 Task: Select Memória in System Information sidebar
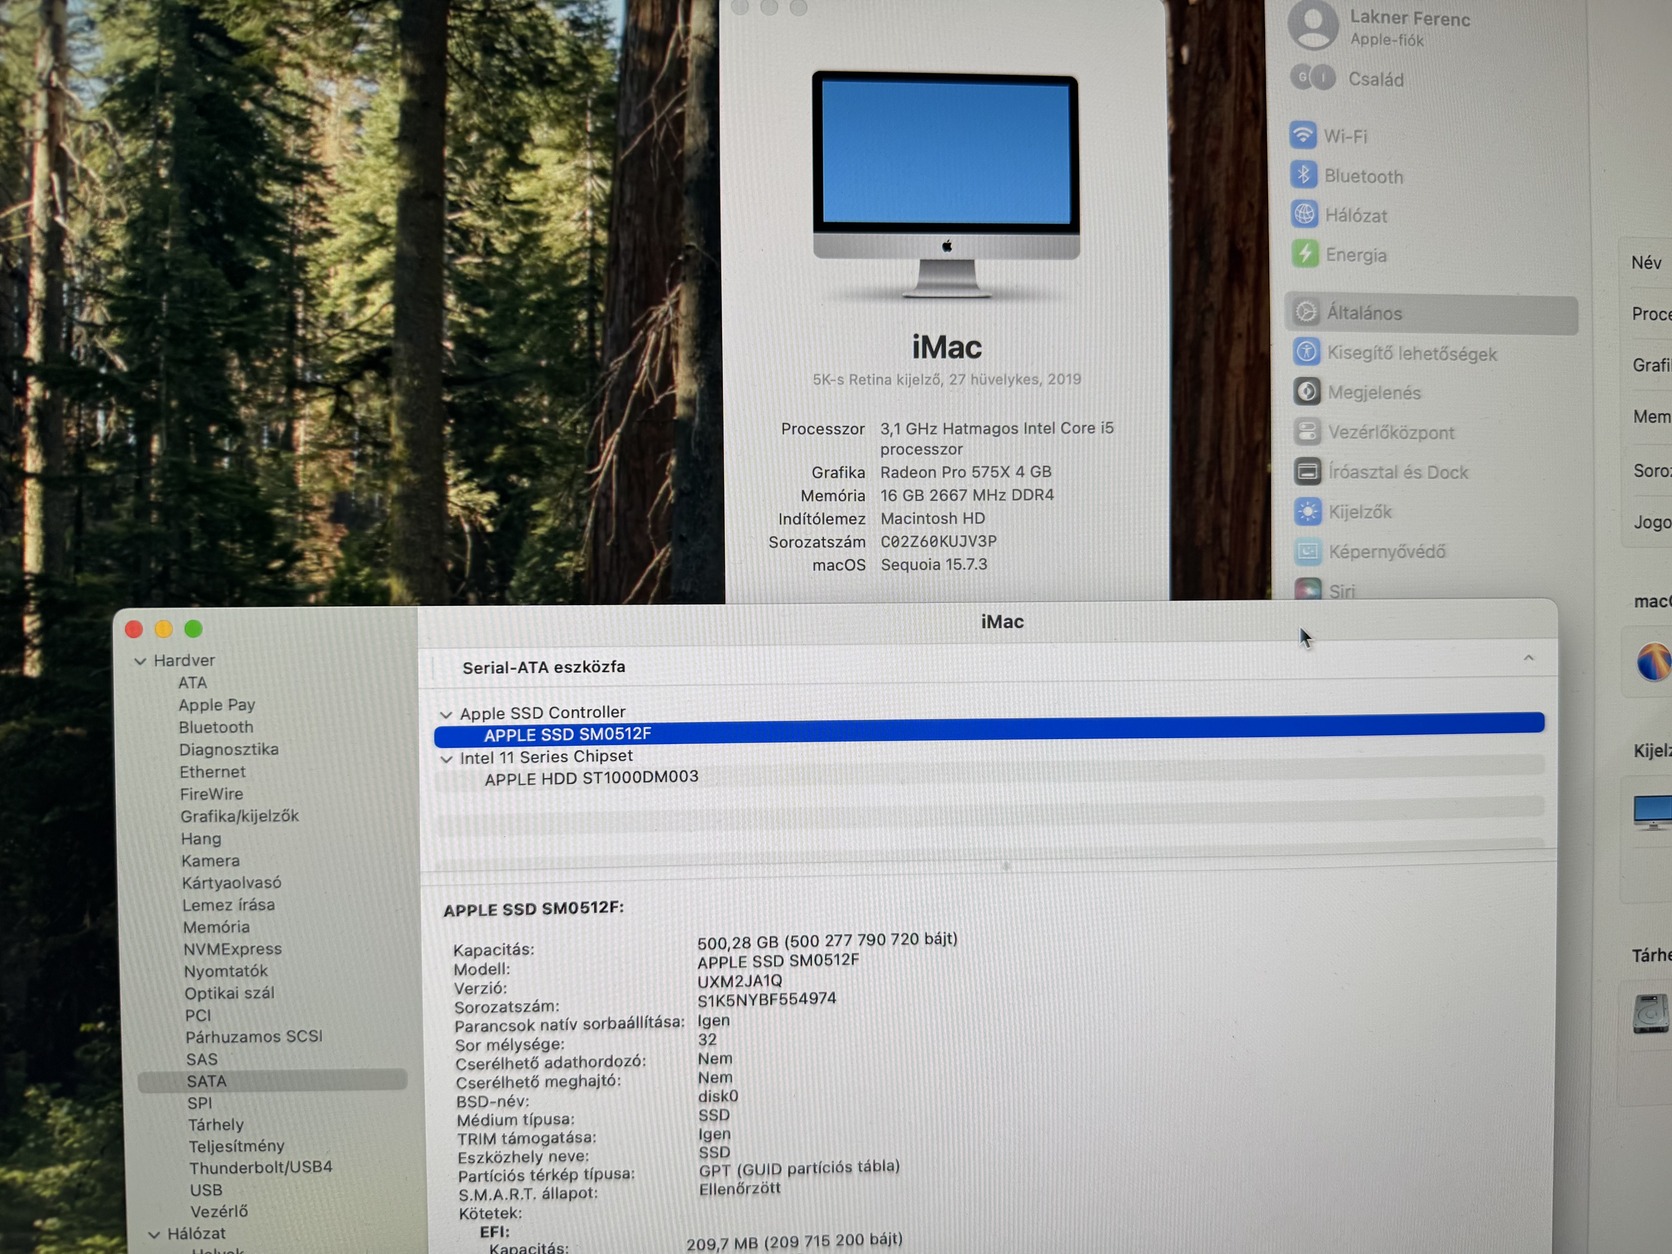point(216,927)
